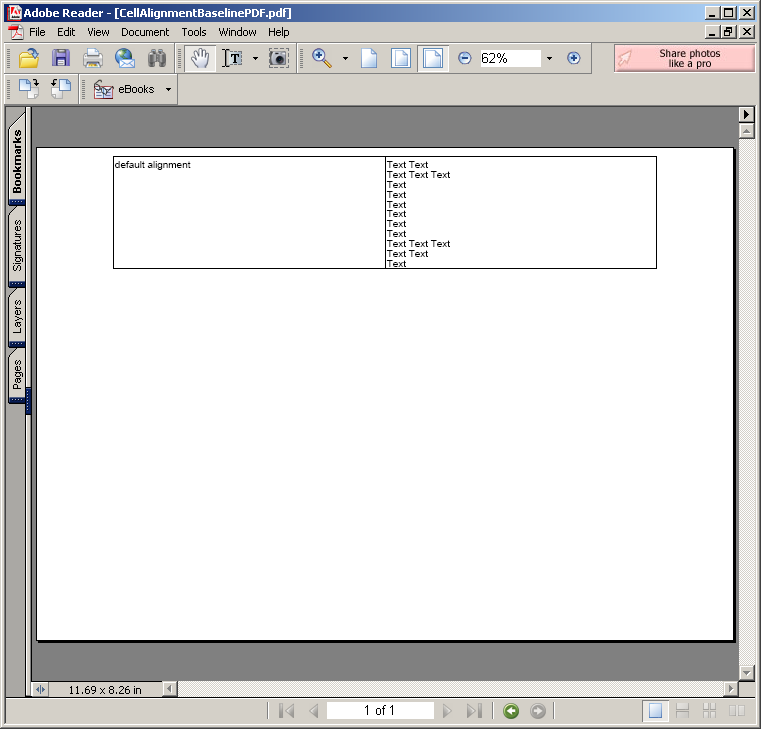Expand the Text selection tool dropdown arrow
The width and height of the screenshot is (761, 729).
255,59
